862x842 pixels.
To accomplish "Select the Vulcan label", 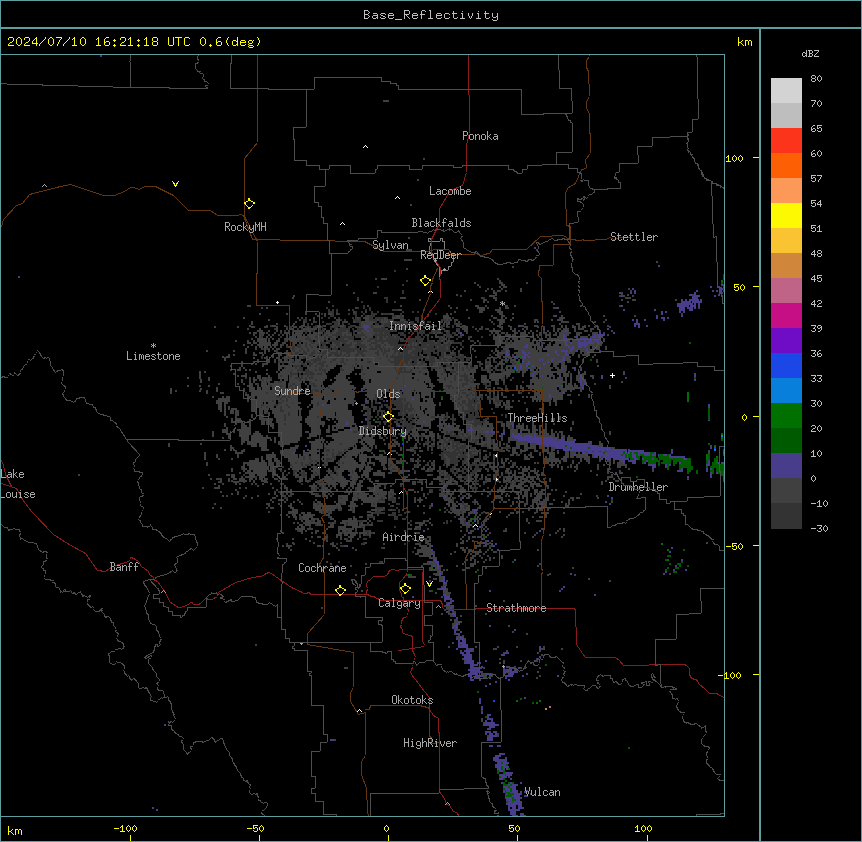I will pos(542,792).
